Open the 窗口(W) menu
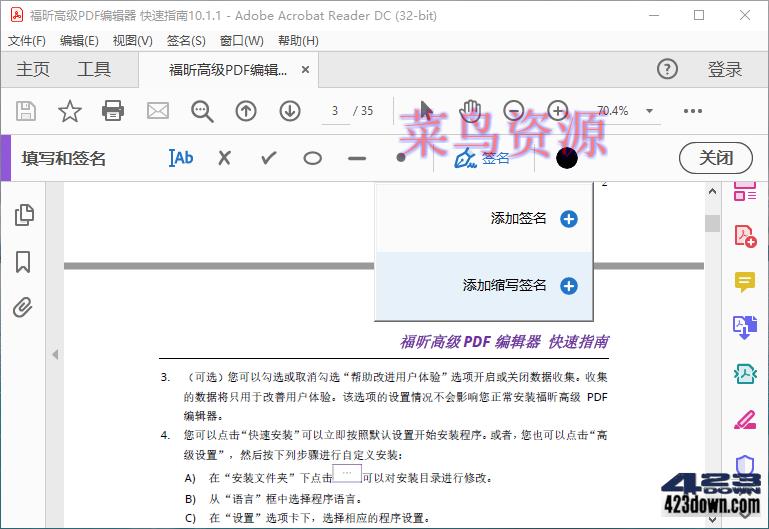 241,41
